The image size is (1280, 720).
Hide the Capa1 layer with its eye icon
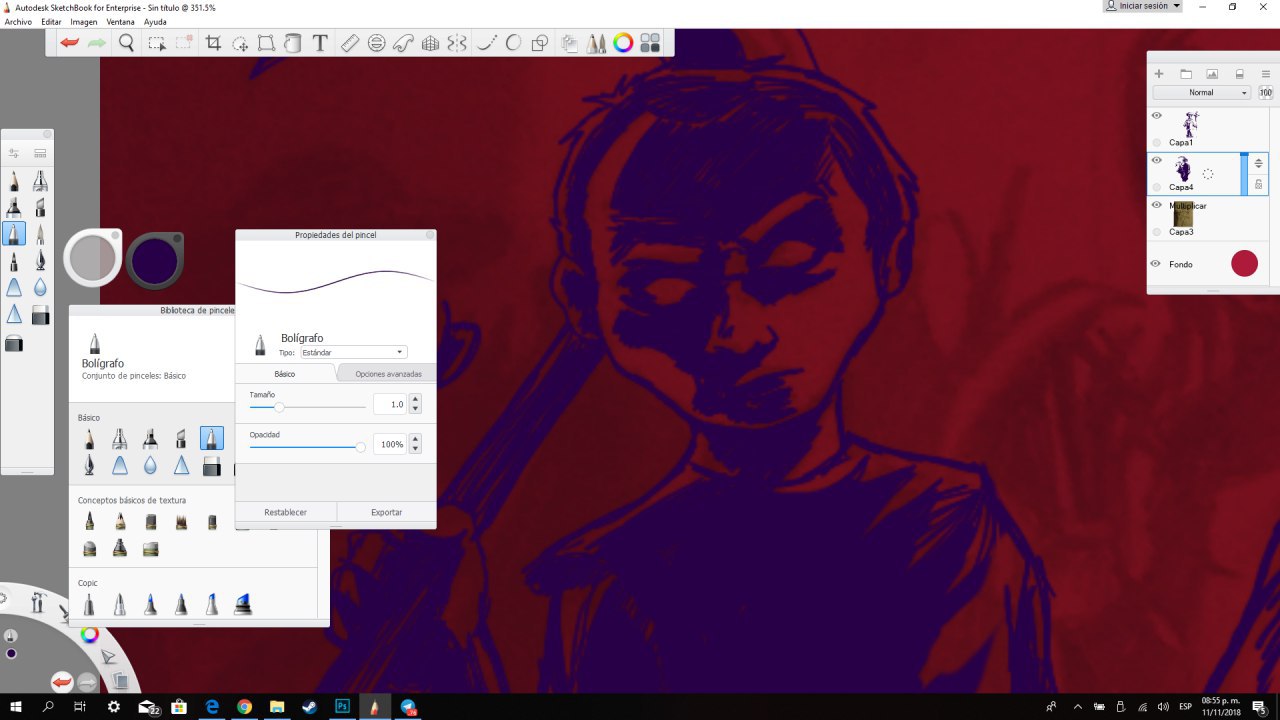tap(1157, 116)
